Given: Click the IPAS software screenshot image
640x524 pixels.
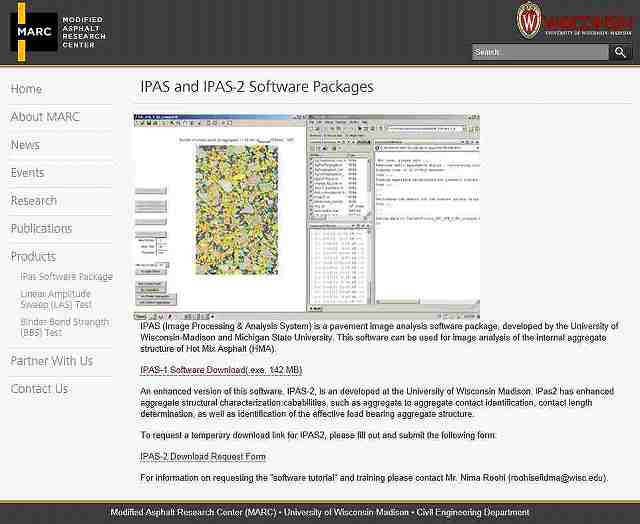Looking at the screenshot, I should 307,217.
